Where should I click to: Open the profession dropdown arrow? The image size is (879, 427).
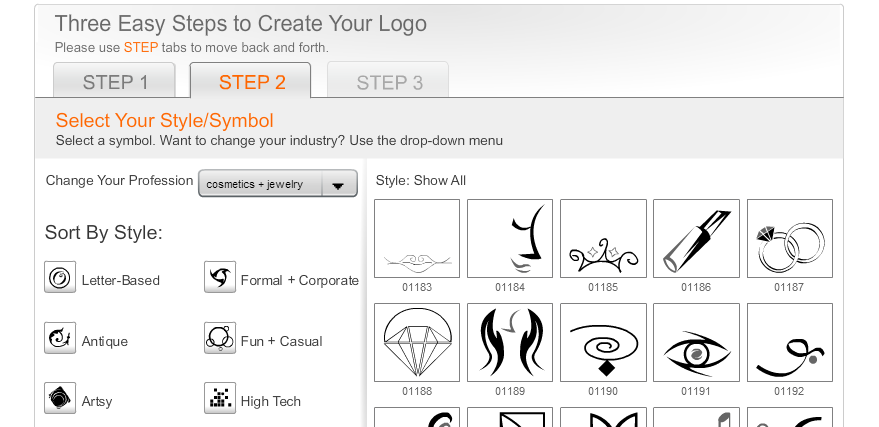pyautogui.click(x=339, y=184)
